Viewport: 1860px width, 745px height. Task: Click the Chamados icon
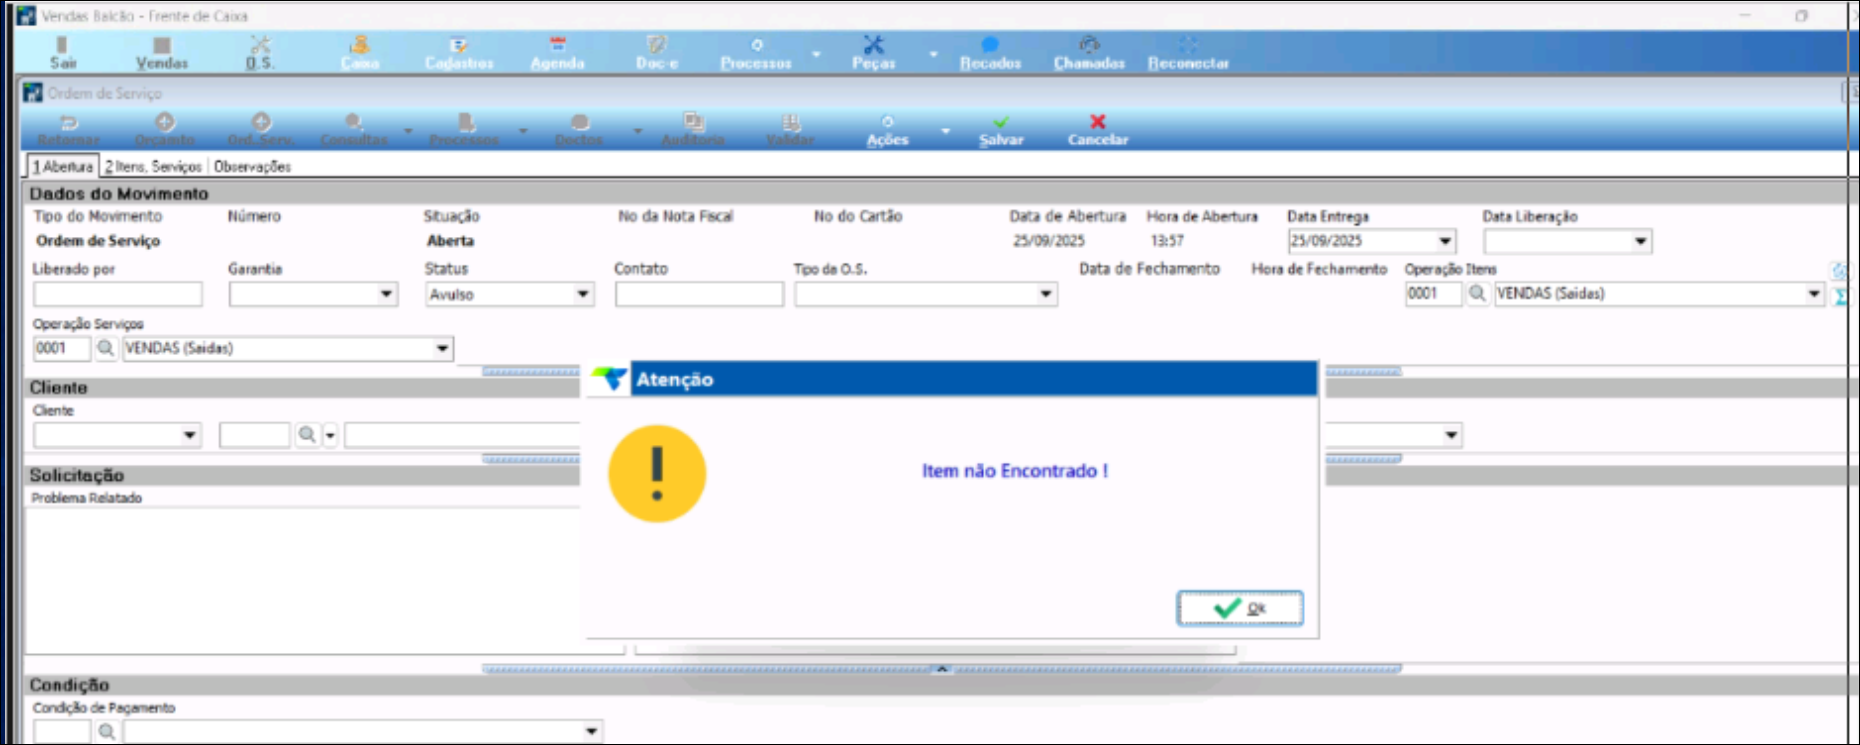click(x=1089, y=46)
